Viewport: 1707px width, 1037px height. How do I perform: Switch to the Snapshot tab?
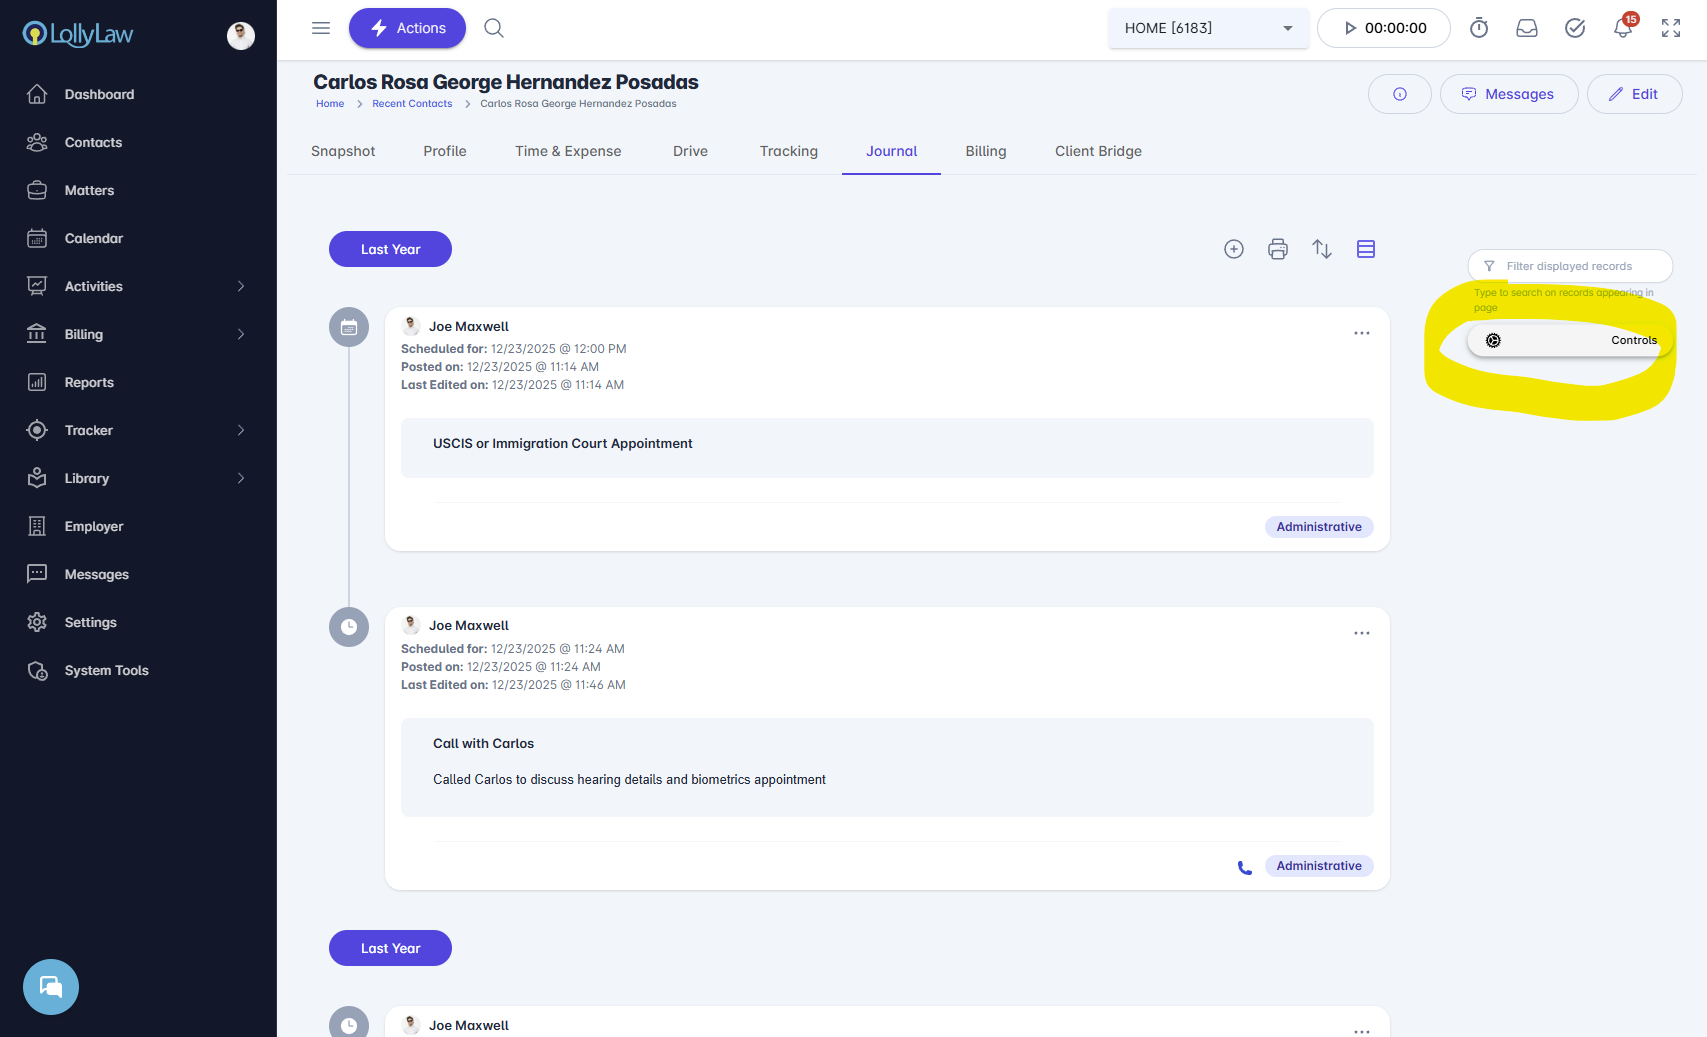click(x=343, y=151)
